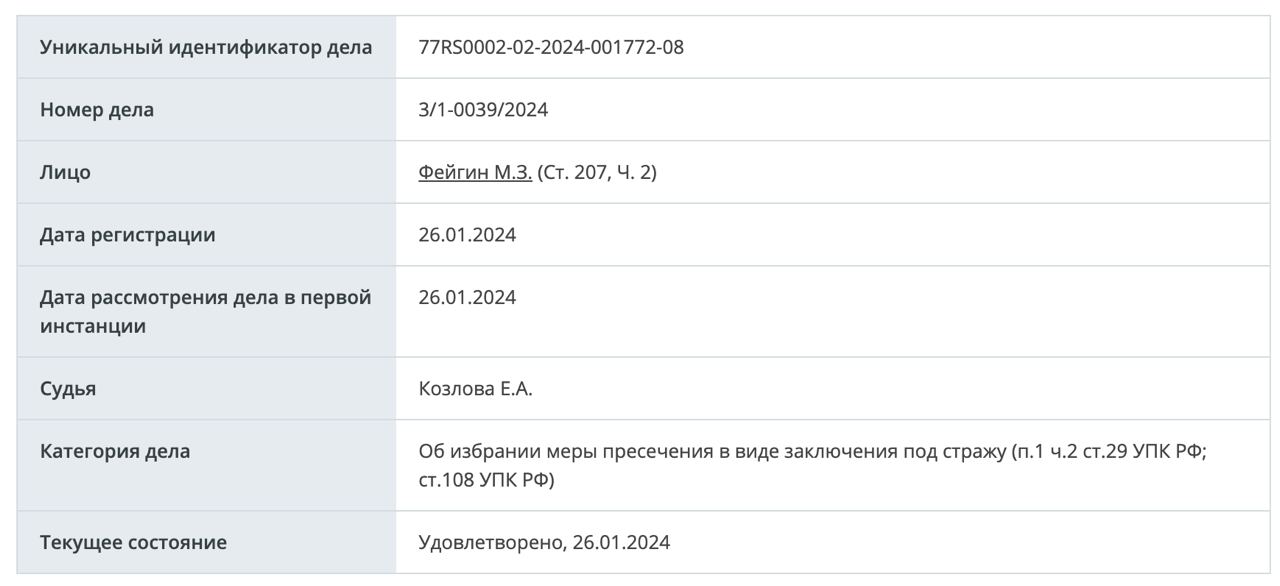1280x586 pixels.
Task: Click the Дата регистрации label
Action: coord(128,235)
